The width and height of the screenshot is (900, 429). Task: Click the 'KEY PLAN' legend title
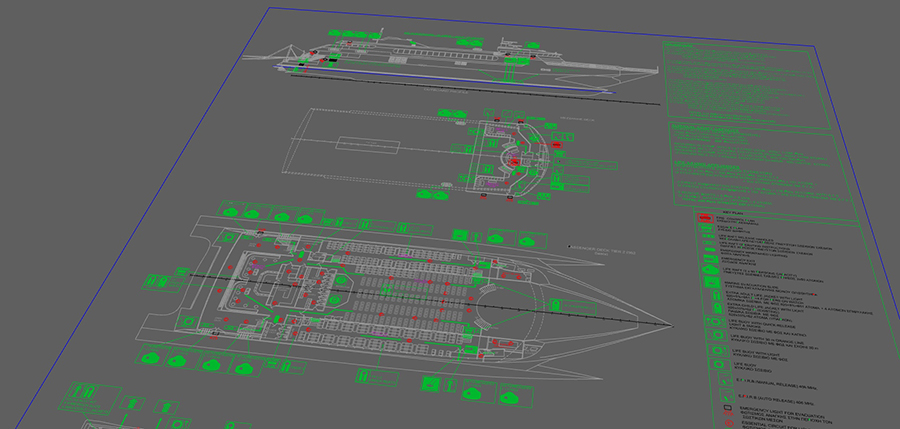733,212
